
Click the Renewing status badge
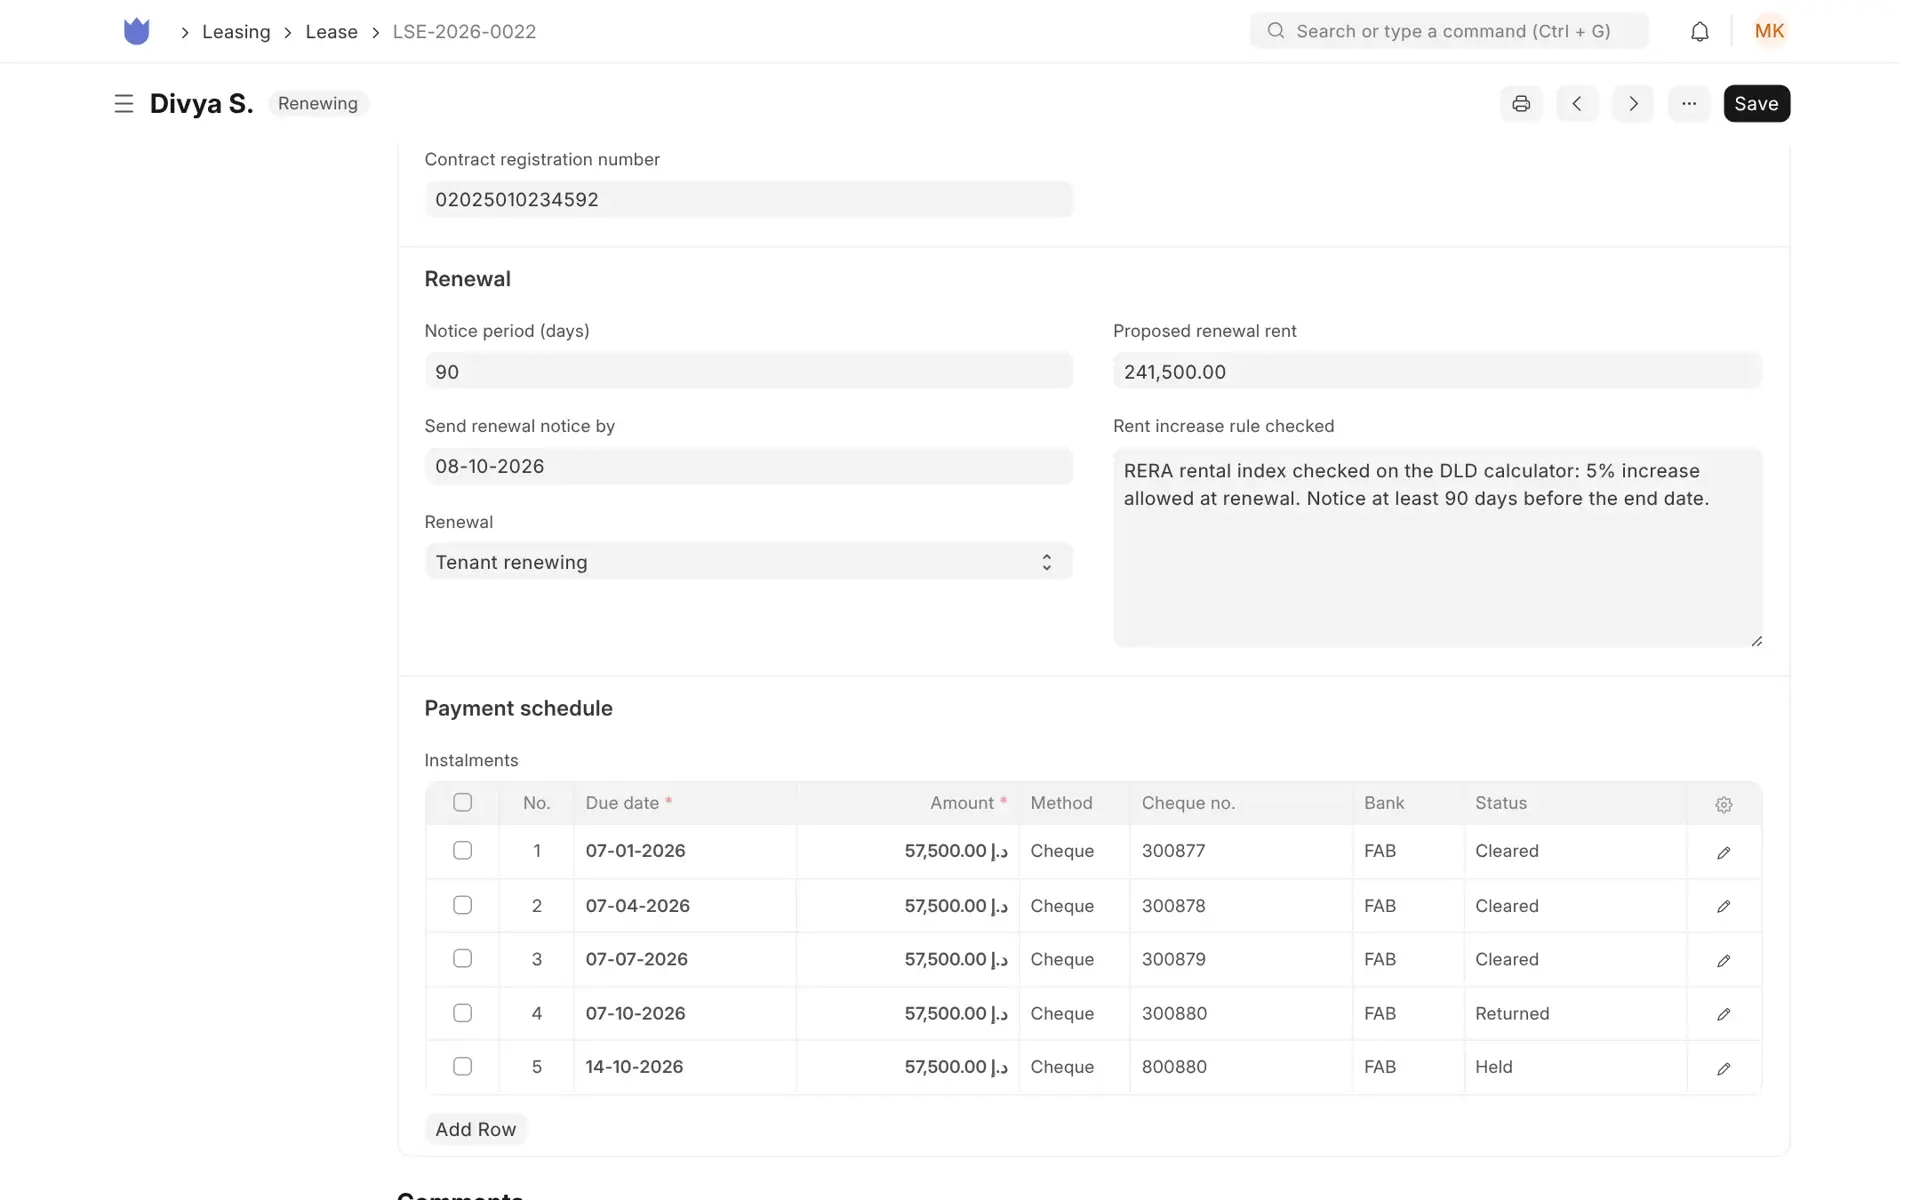(318, 104)
